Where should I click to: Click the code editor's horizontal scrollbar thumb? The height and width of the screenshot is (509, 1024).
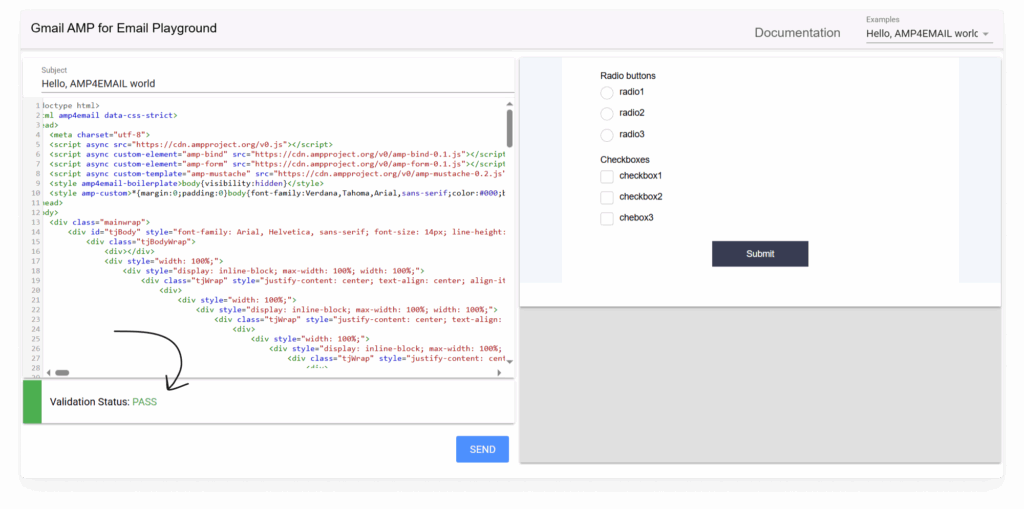tap(62, 372)
